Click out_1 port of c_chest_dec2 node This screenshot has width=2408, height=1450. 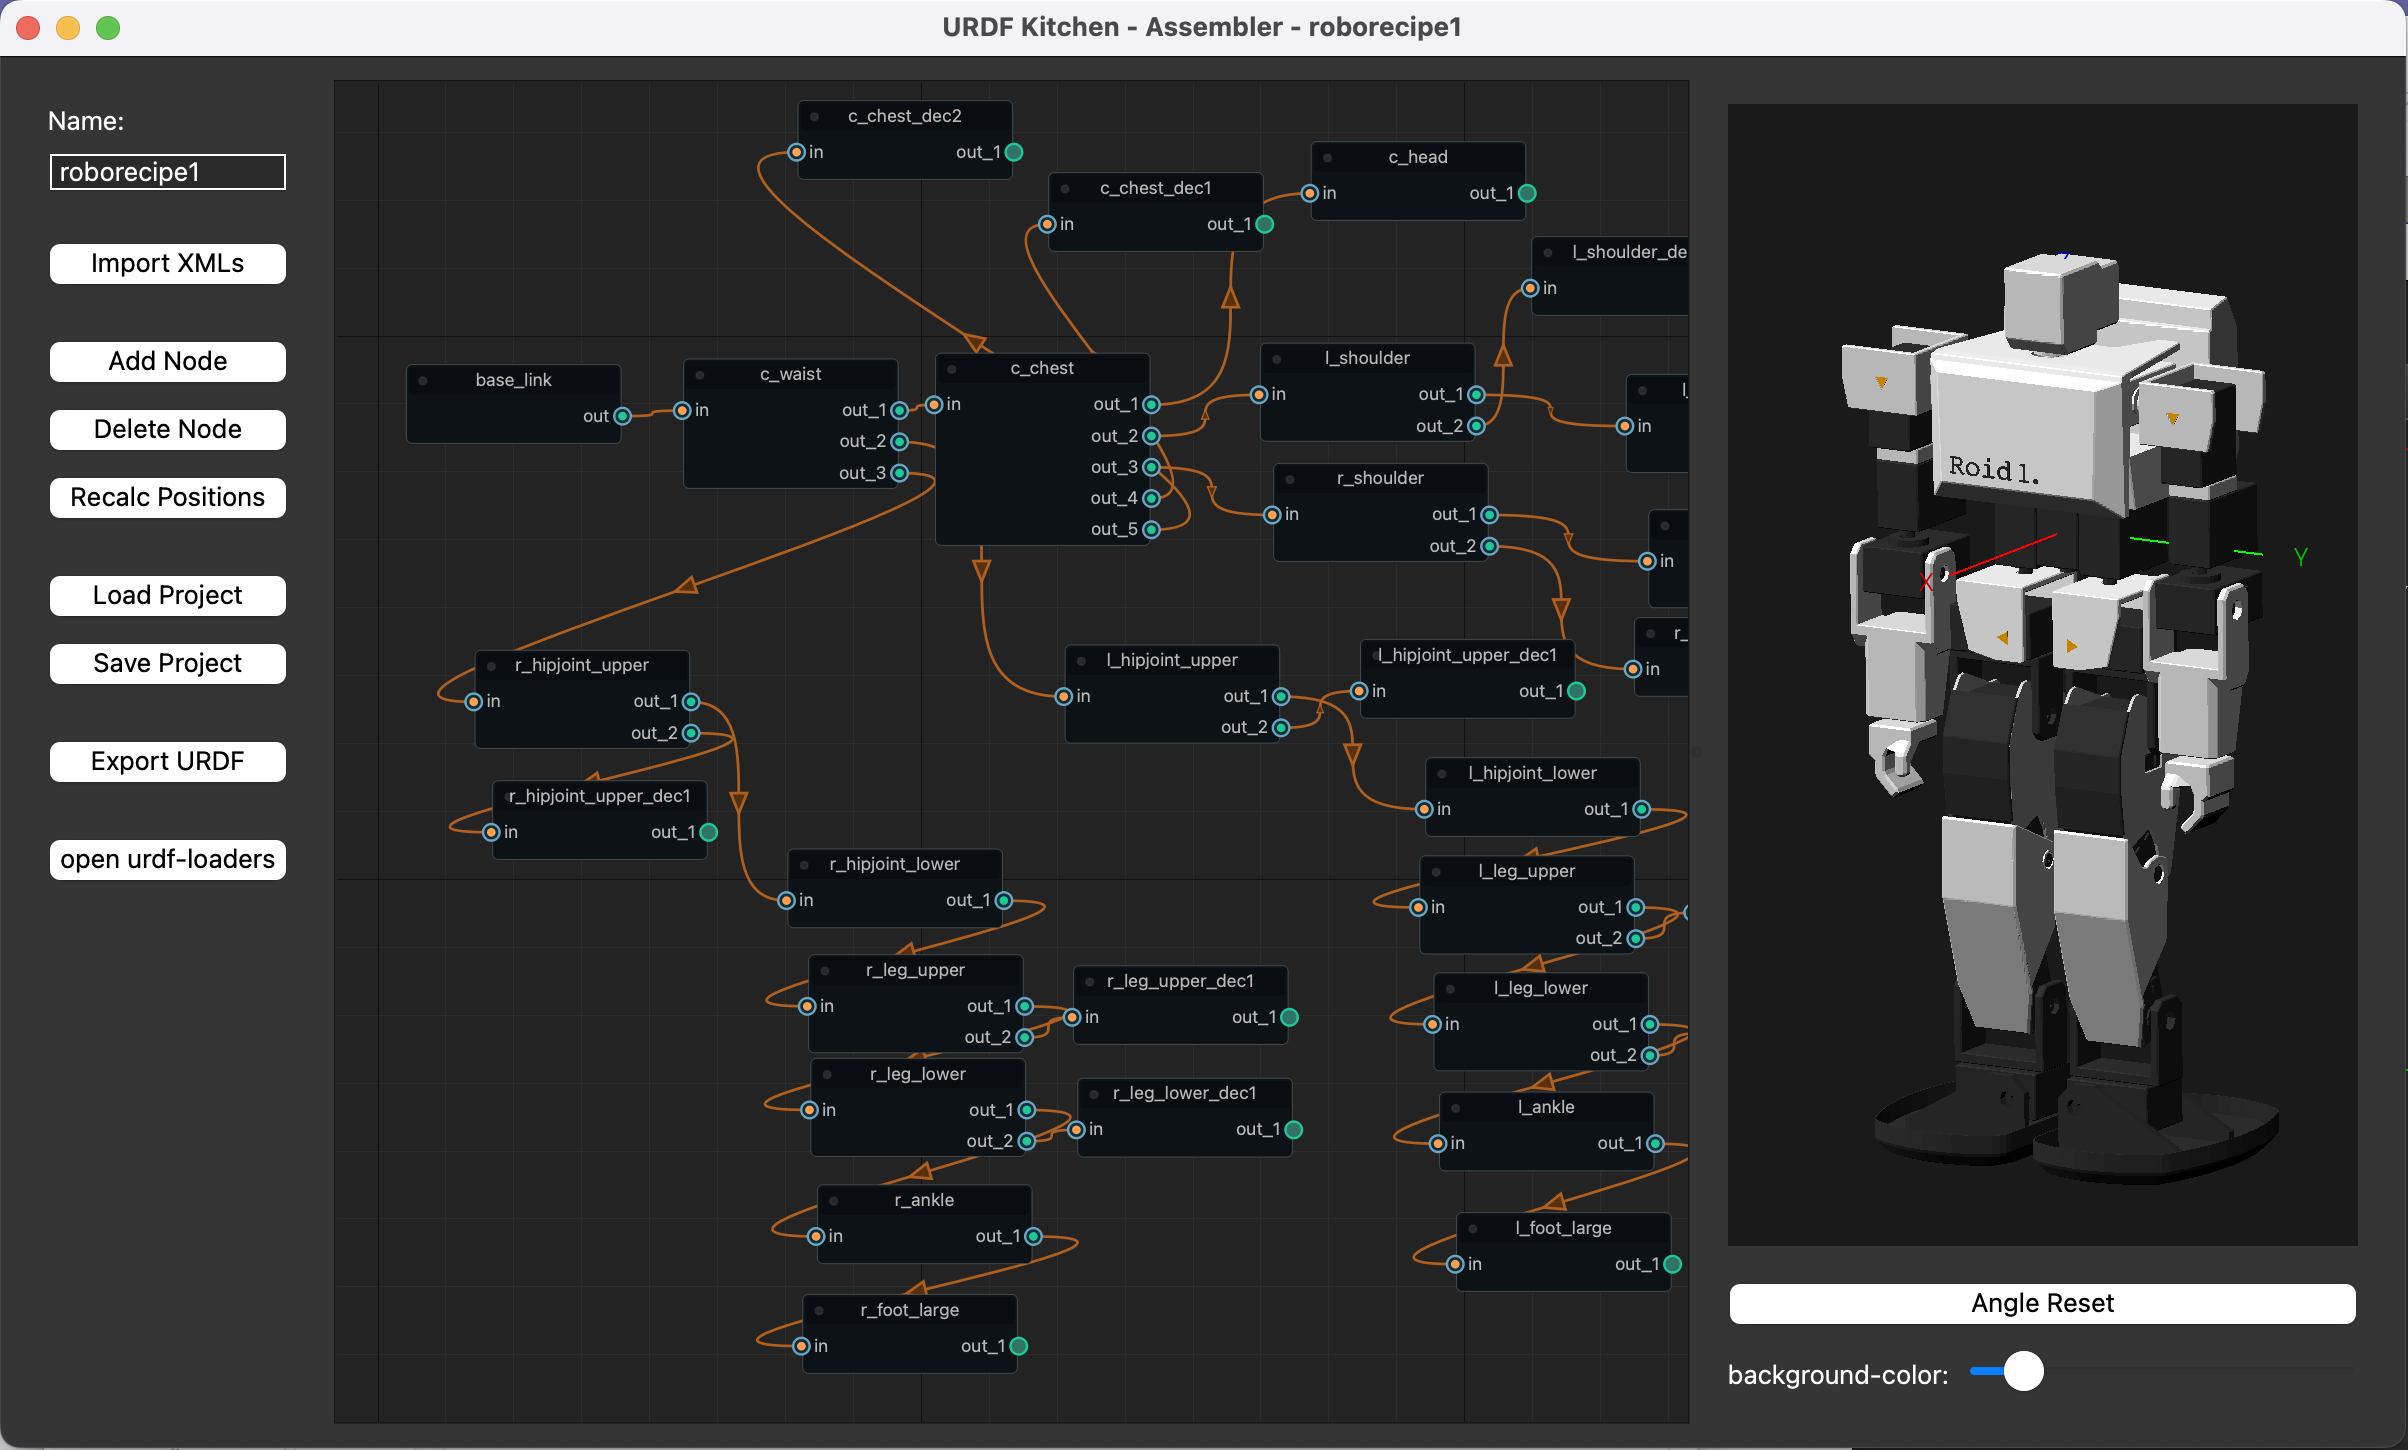pyautogui.click(x=1014, y=152)
